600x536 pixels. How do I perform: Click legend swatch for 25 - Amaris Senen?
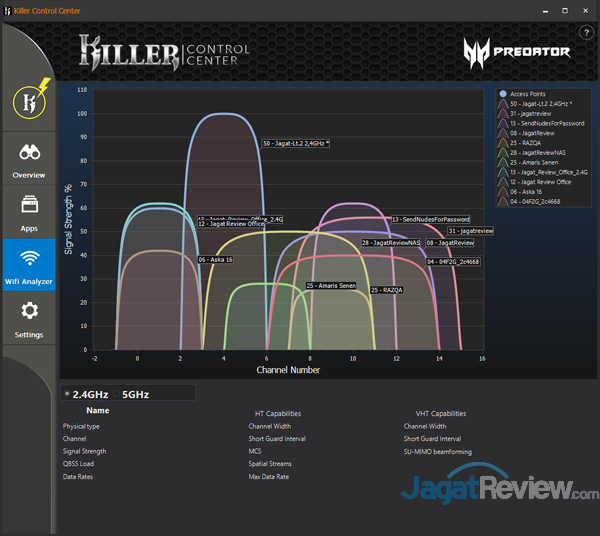503,163
